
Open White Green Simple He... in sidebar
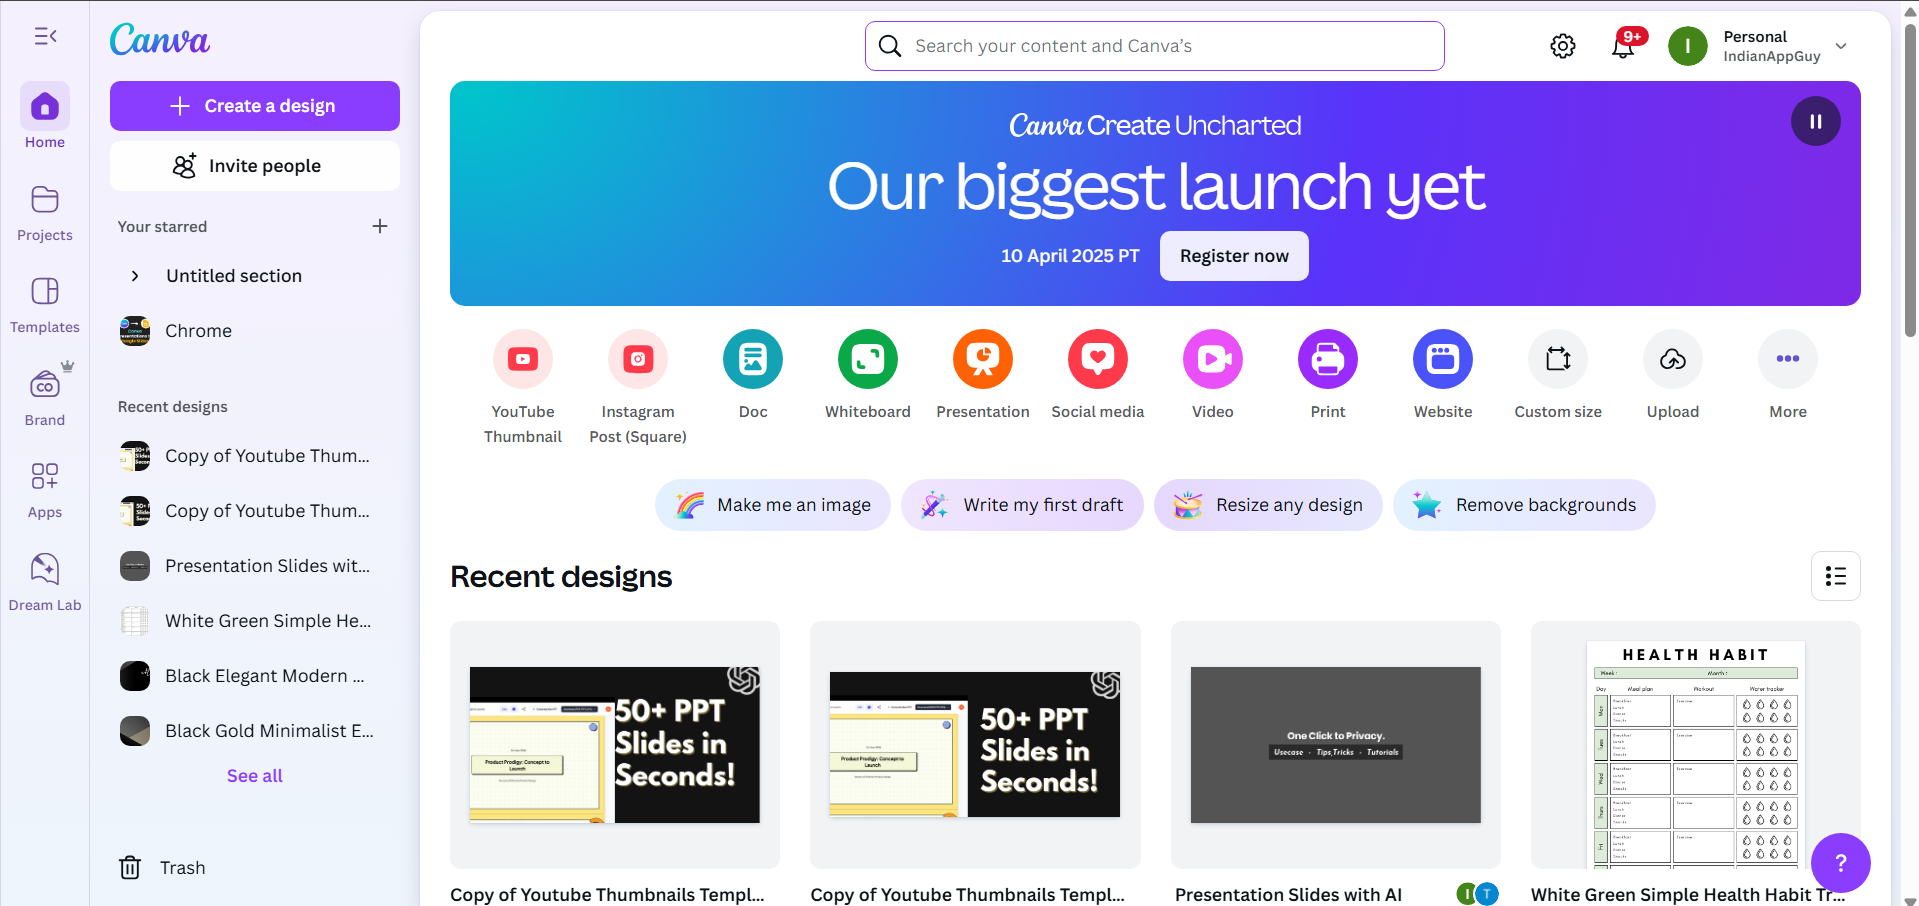tap(255, 621)
